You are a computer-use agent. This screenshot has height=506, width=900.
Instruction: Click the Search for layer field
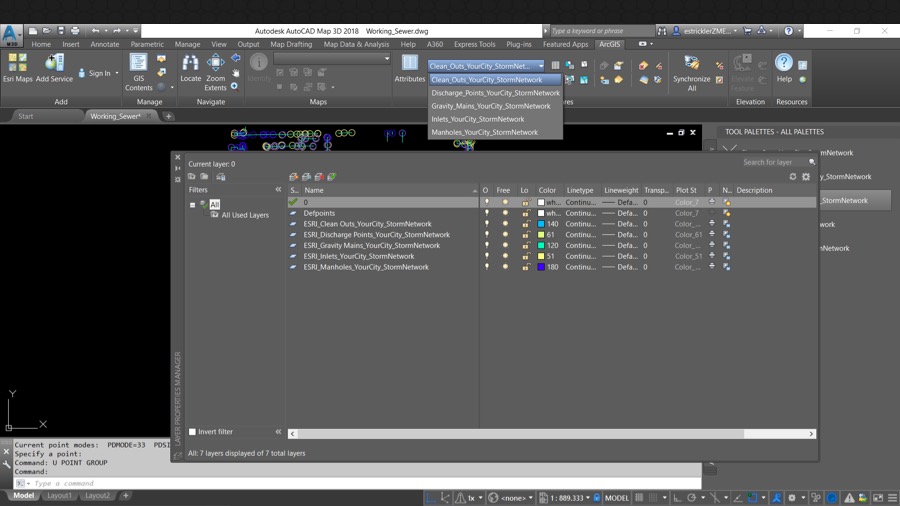[774, 162]
